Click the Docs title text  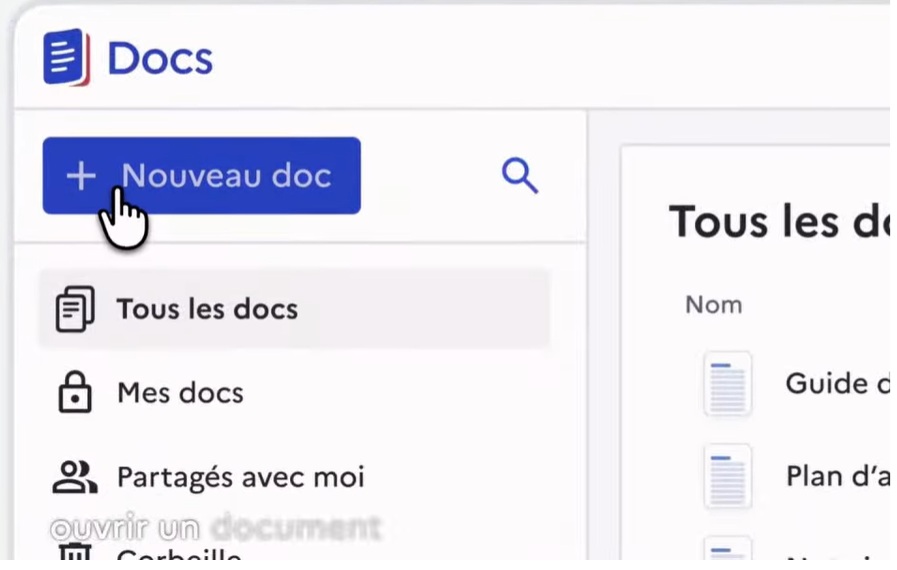160,58
